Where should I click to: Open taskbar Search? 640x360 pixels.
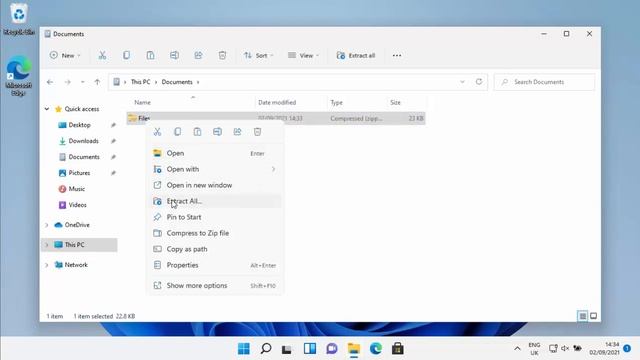[266, 349]
